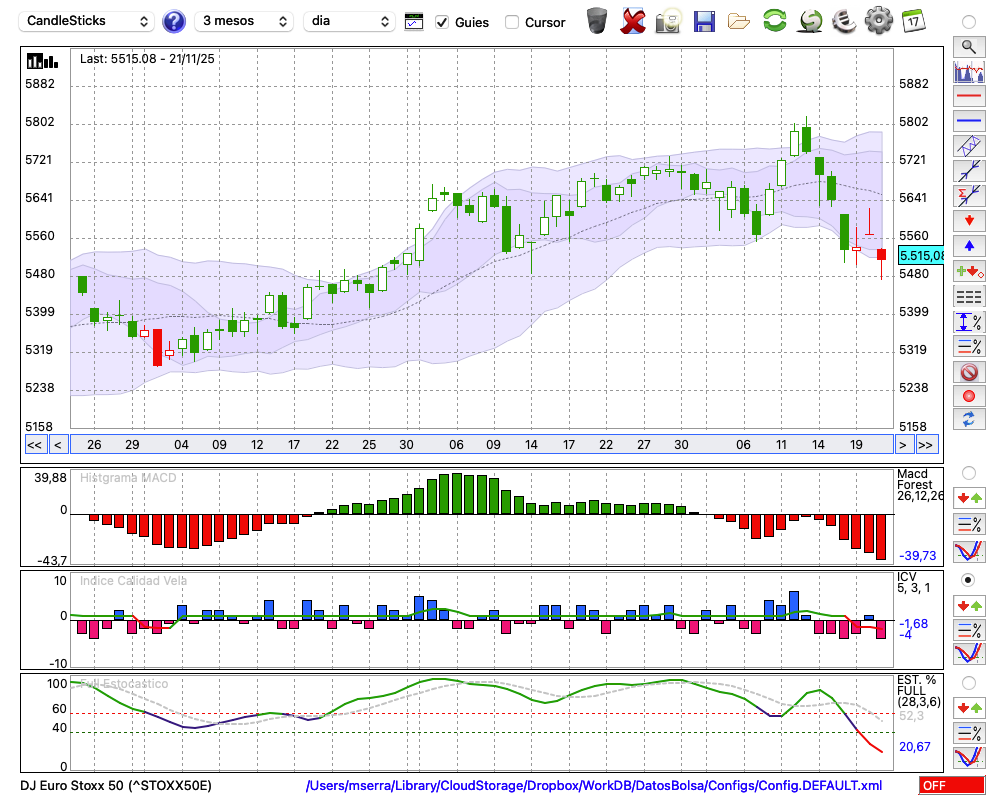Open the 3 mesos period dropdown
The image size is (1000, 800).
tap(244, 21)
